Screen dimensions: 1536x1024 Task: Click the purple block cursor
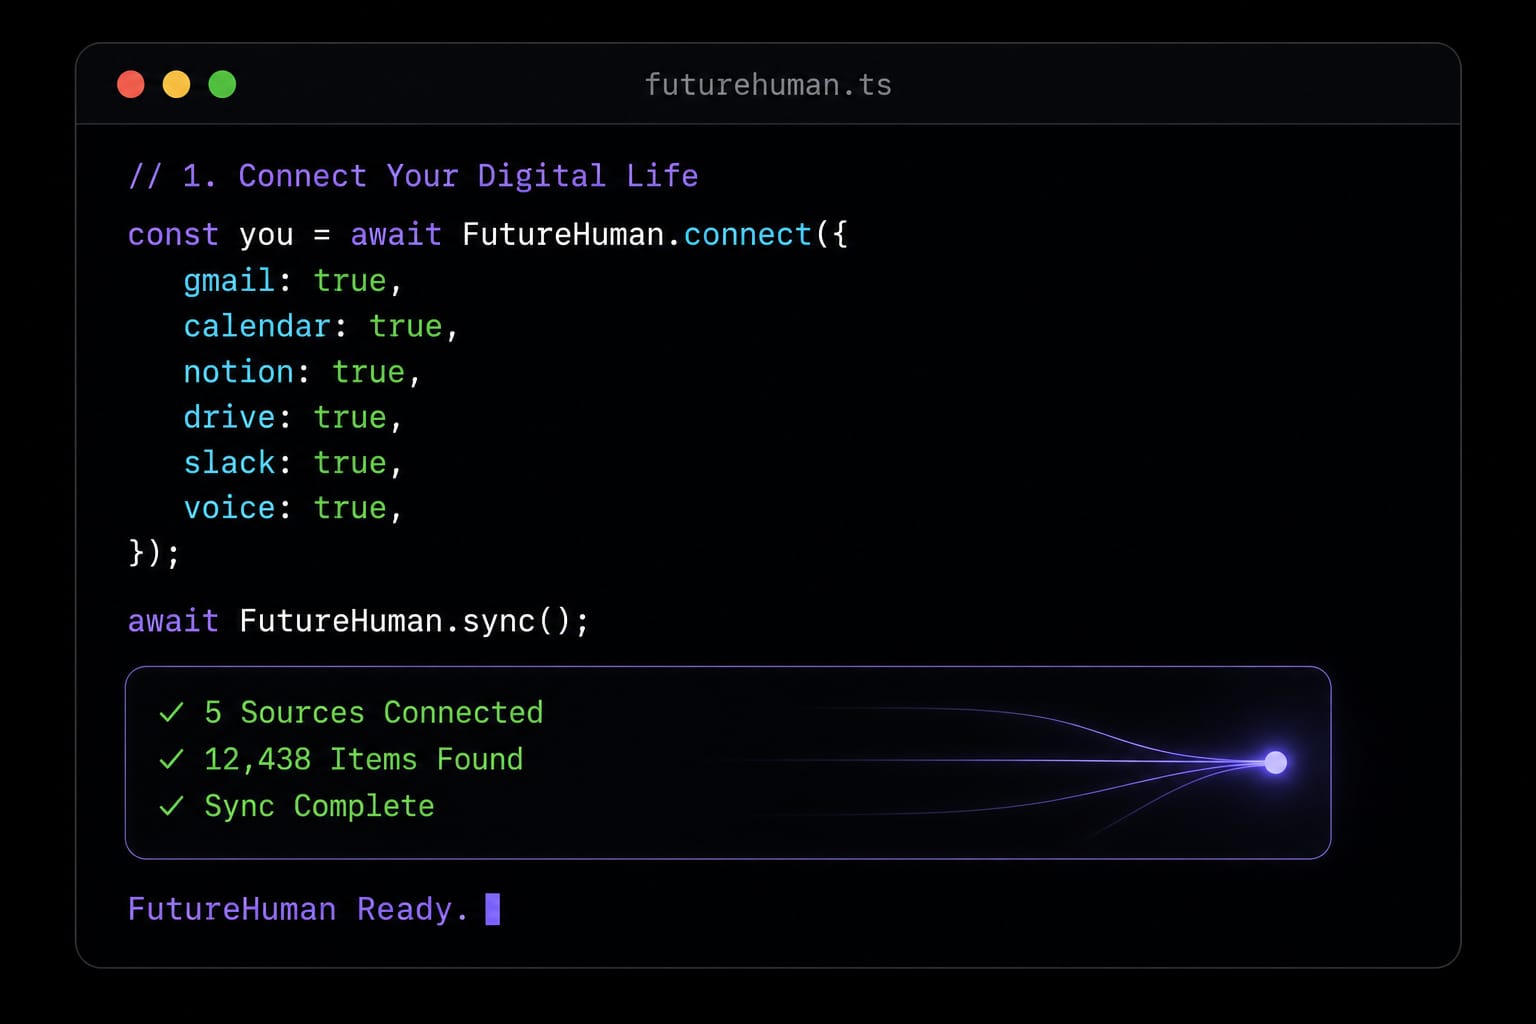tap(492, 909)
